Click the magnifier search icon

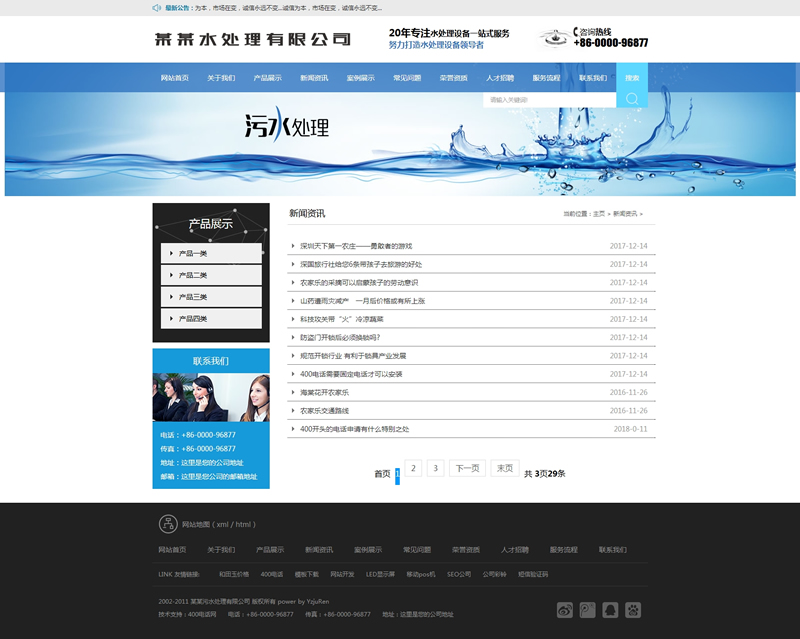[632, 99]
